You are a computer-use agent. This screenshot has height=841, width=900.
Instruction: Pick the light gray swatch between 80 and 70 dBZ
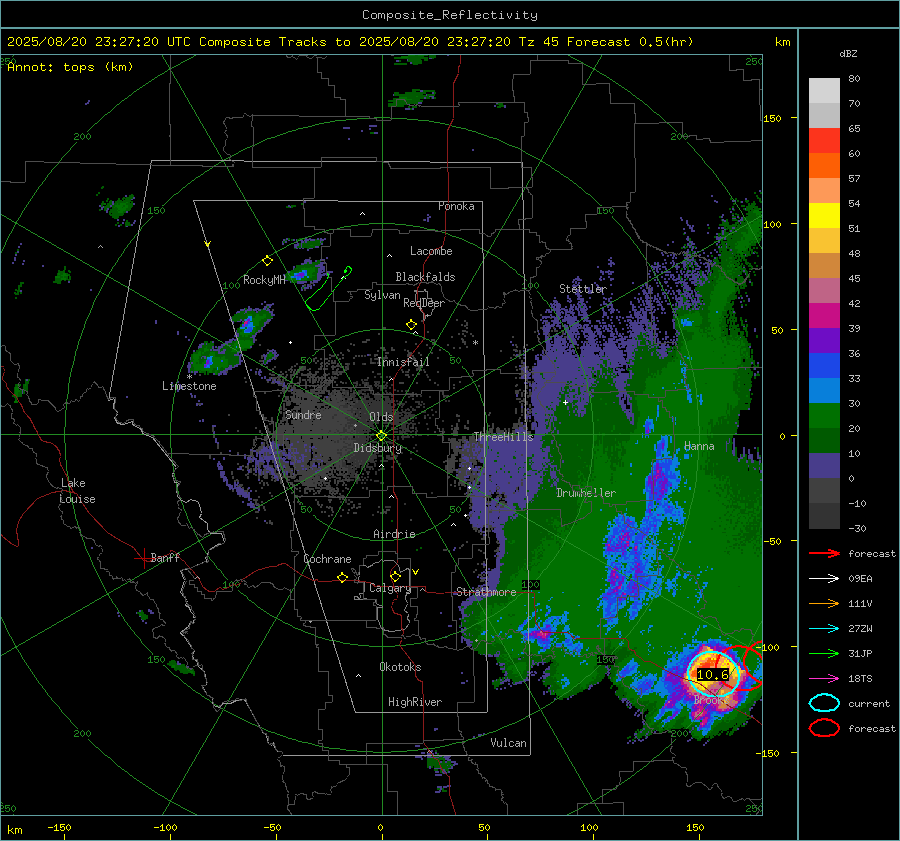(x=824, y=91)
